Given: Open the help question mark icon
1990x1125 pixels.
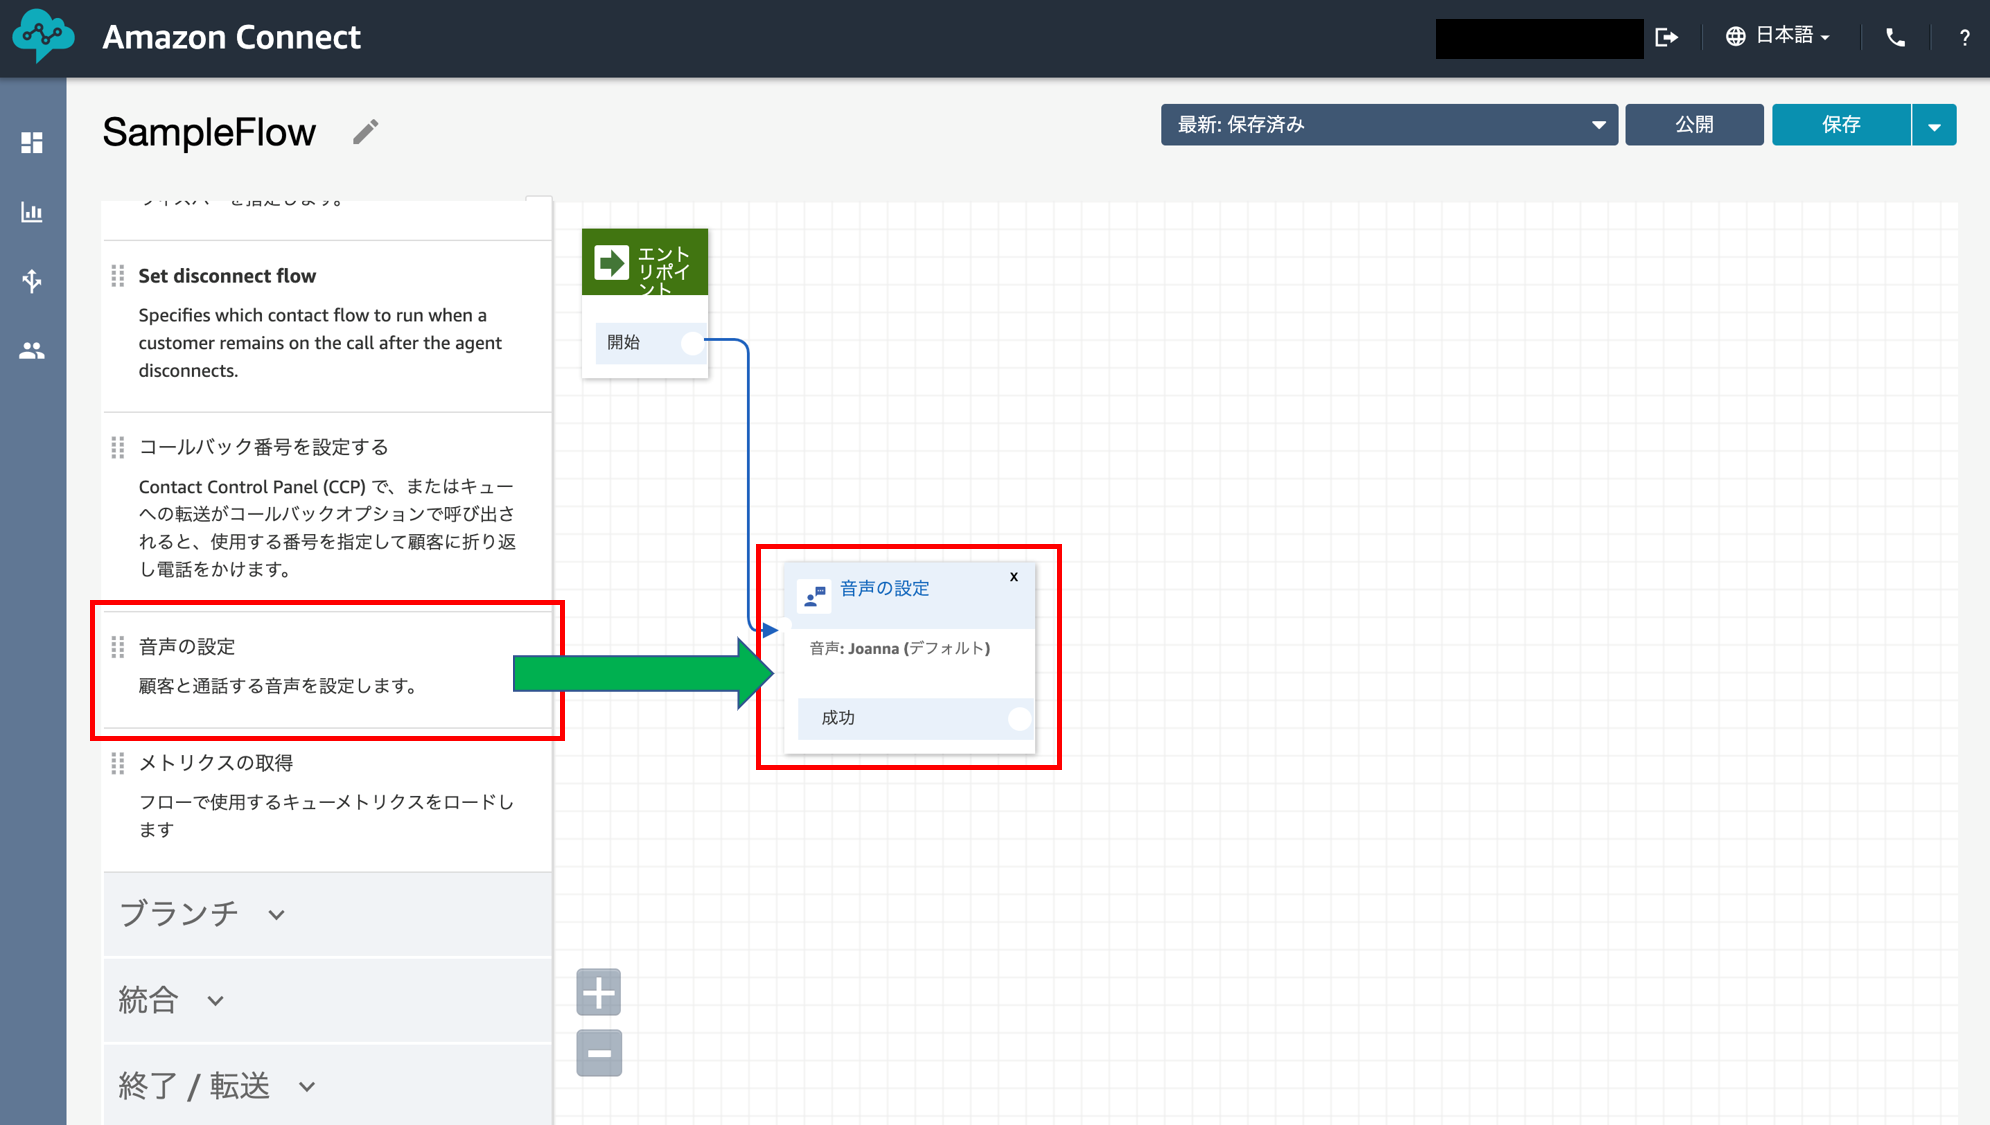Looking at the screenshot, I should pyautogui.click(x=1964, y=38).
